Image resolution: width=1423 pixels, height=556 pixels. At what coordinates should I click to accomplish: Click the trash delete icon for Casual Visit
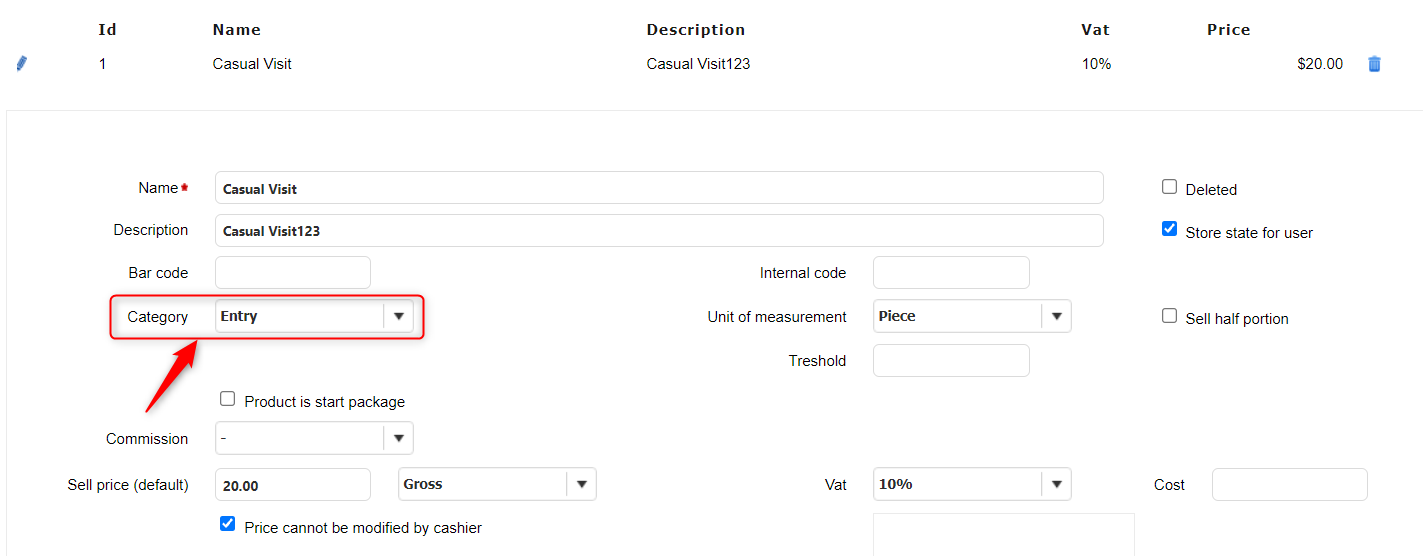click(x=1374, y=64)
